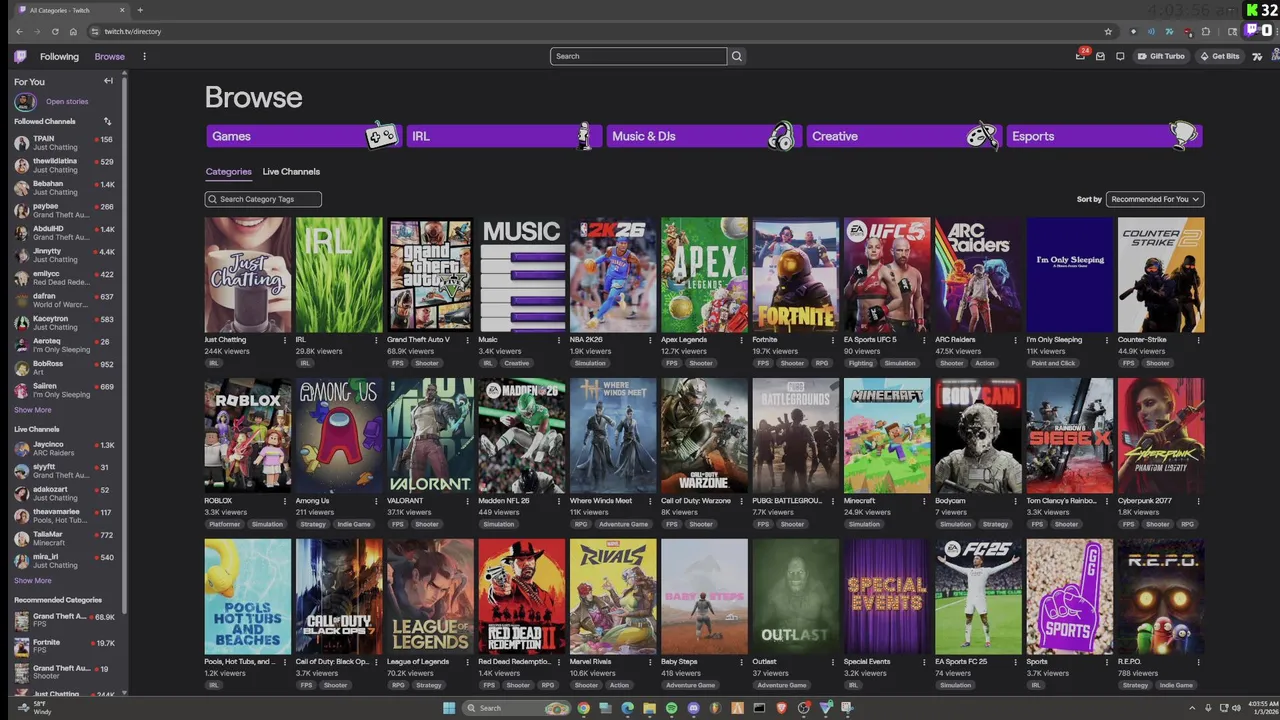Open the Sort by Recommended For You dropdown

pyautogui.click(x=1156, y=199)
